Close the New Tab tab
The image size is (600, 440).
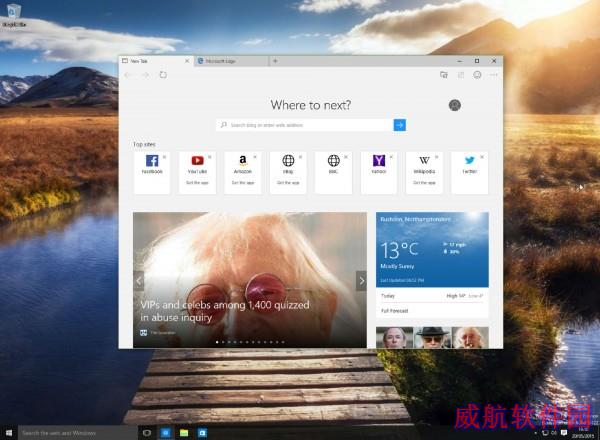[187, 61]
